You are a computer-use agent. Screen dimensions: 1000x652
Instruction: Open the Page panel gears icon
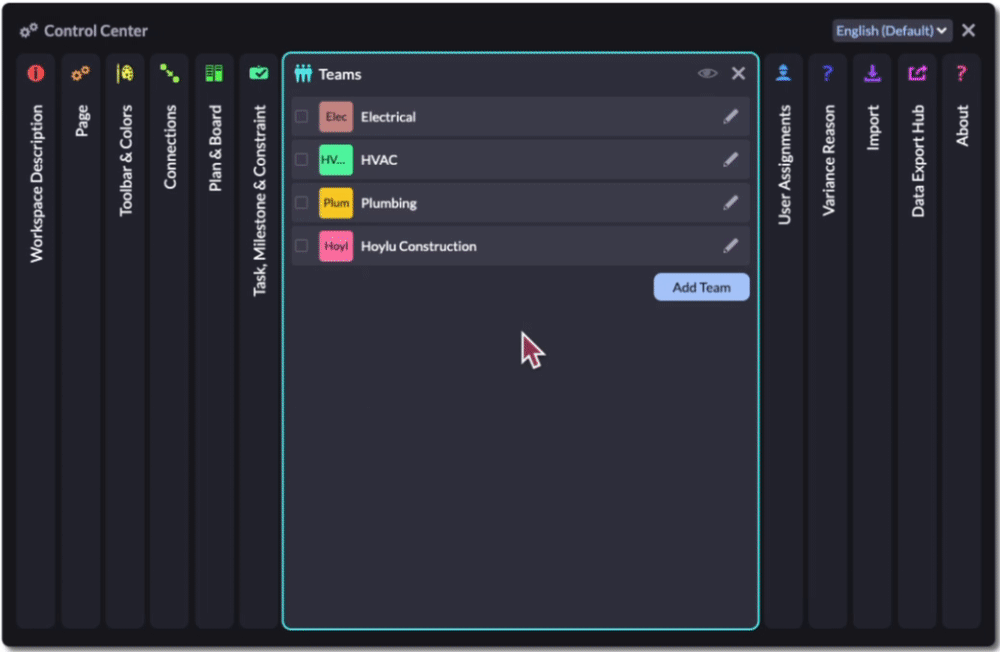[x=80, y=73]
